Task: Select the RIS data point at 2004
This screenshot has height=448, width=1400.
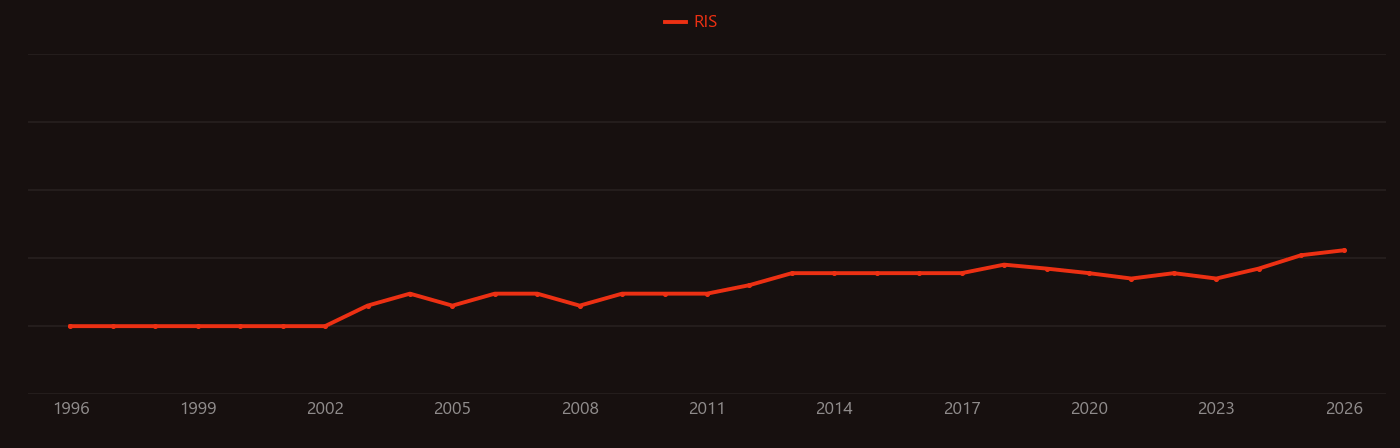Action: pyautogui.click(x=410, y=294)
